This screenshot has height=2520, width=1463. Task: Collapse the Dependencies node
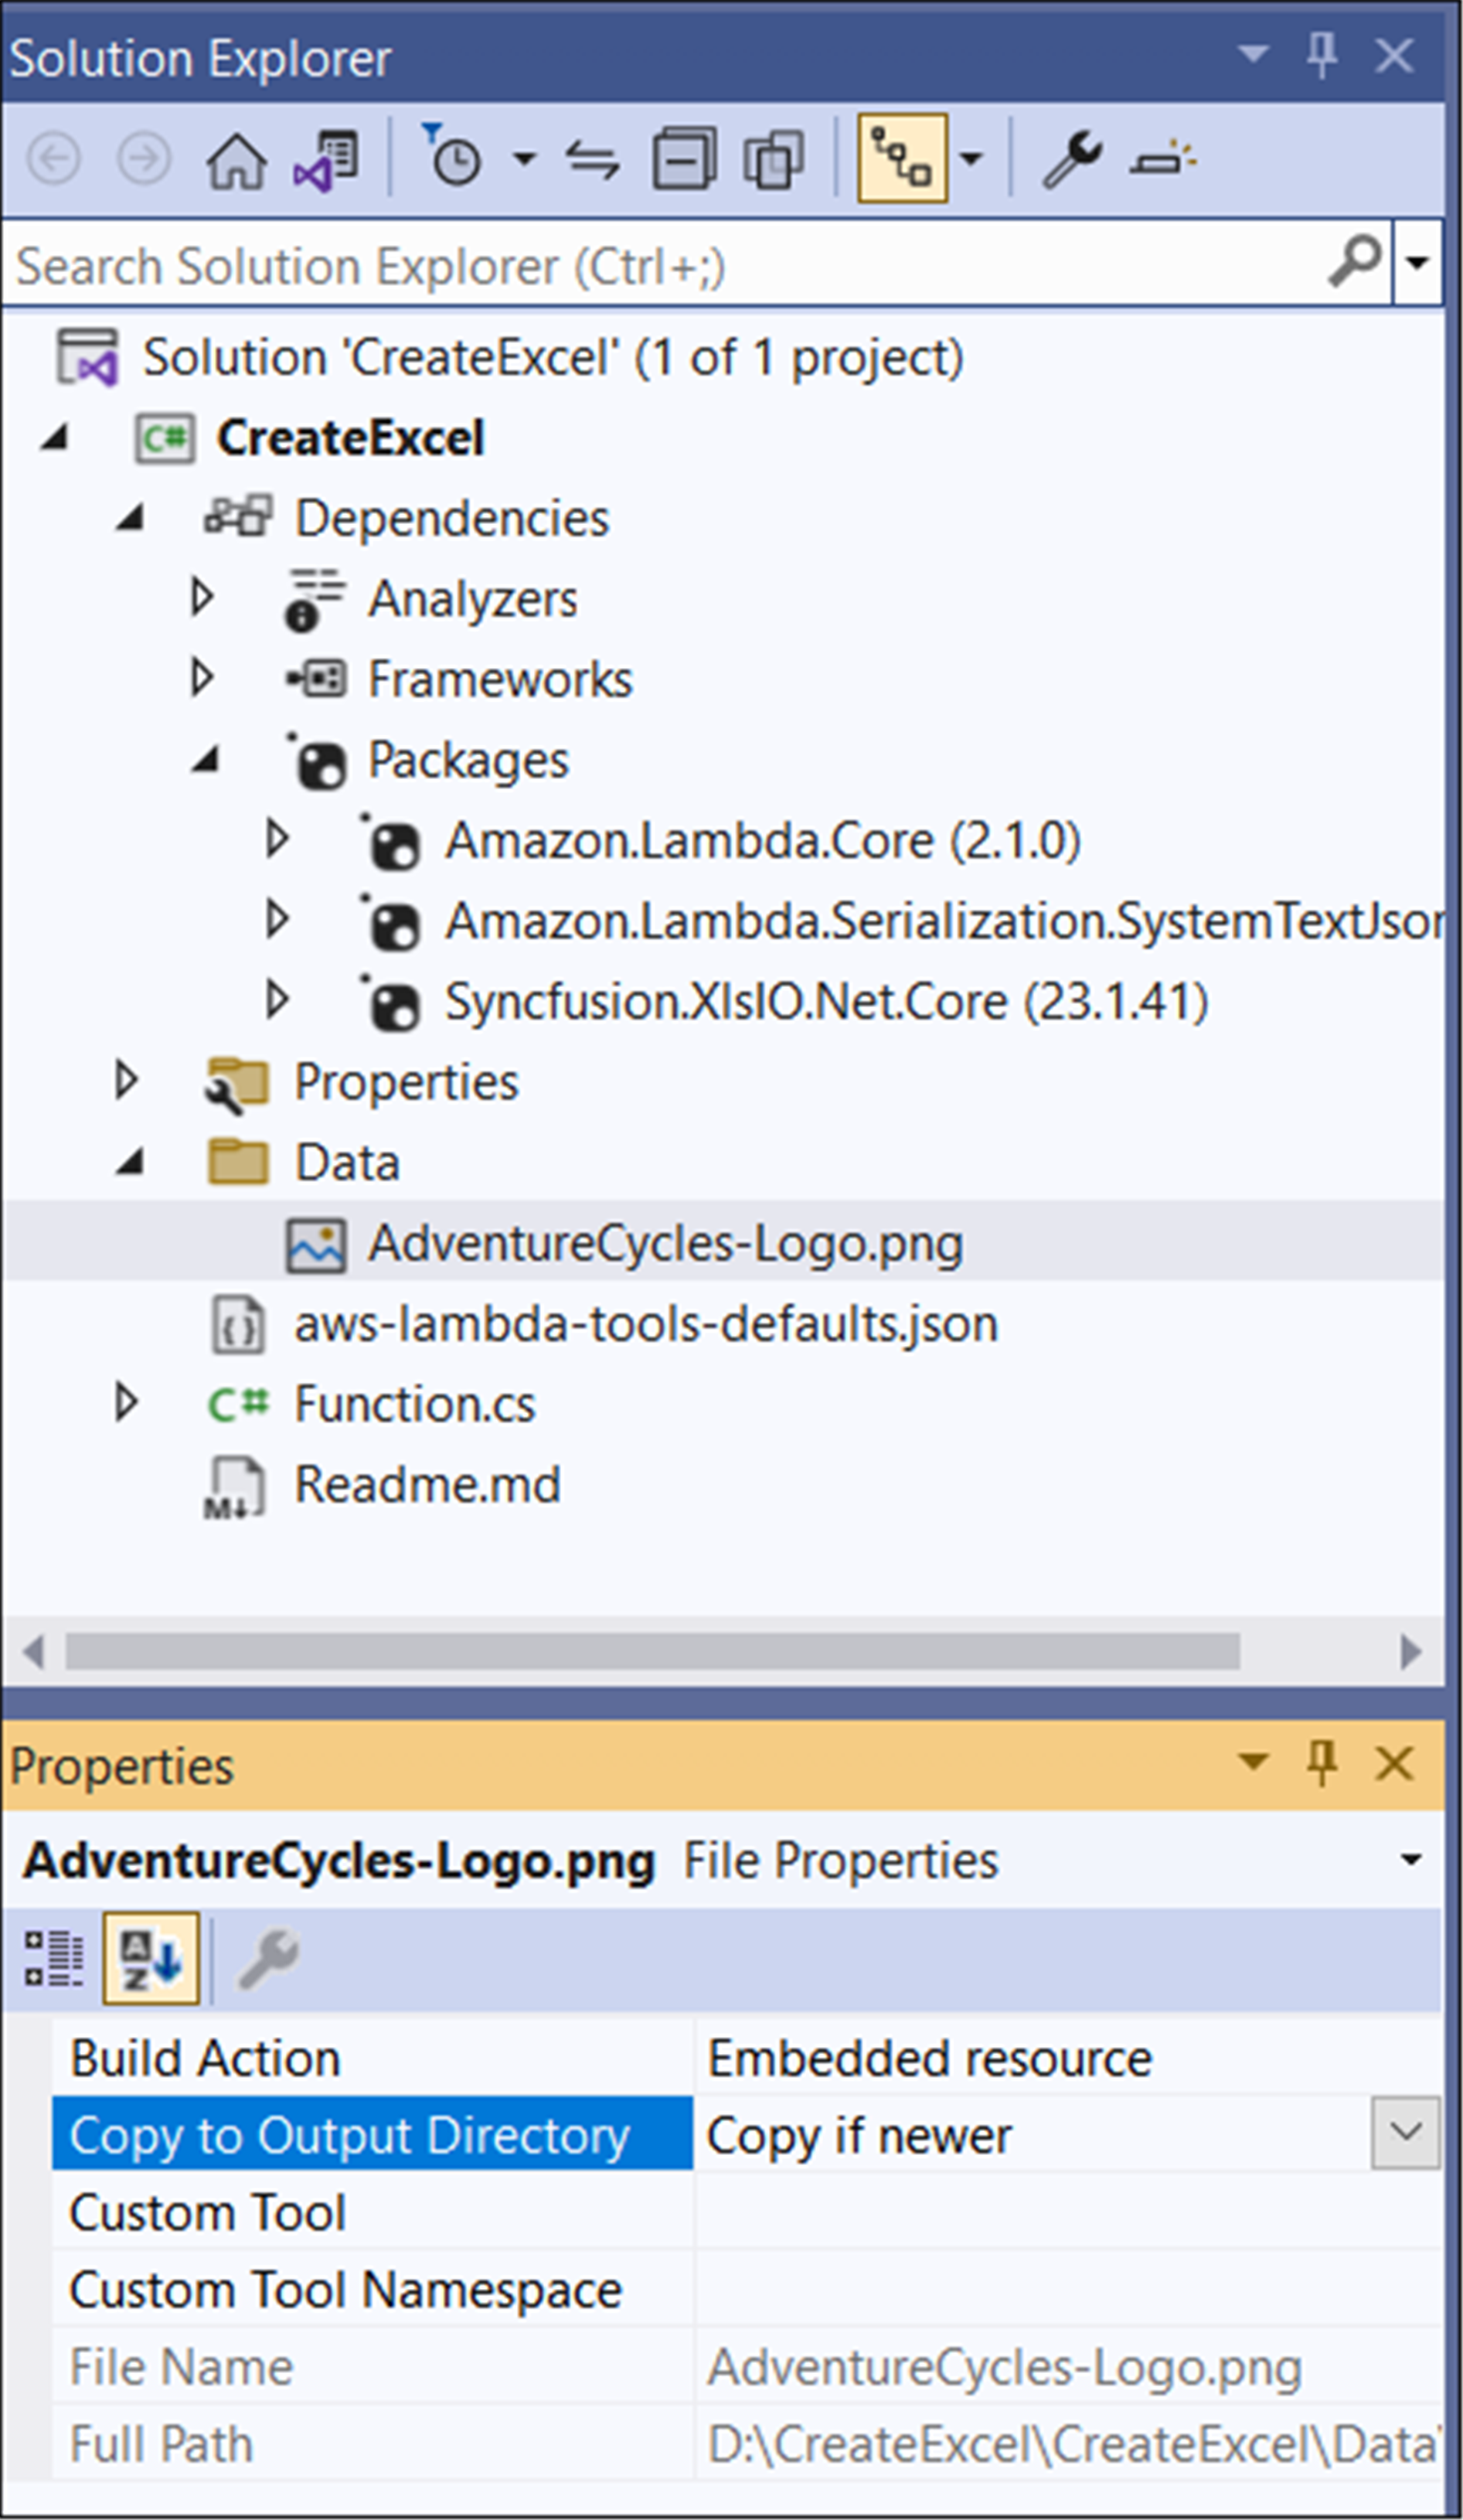(130, 518)
